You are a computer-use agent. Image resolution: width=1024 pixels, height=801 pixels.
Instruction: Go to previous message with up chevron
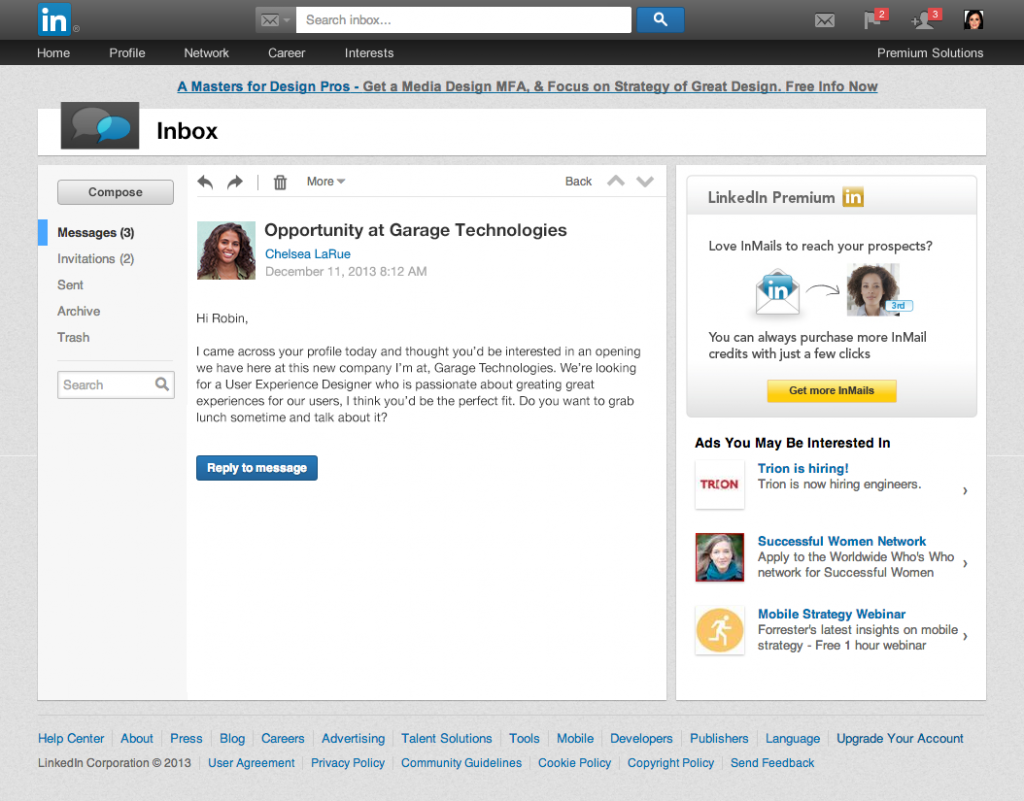coord(616,181)
